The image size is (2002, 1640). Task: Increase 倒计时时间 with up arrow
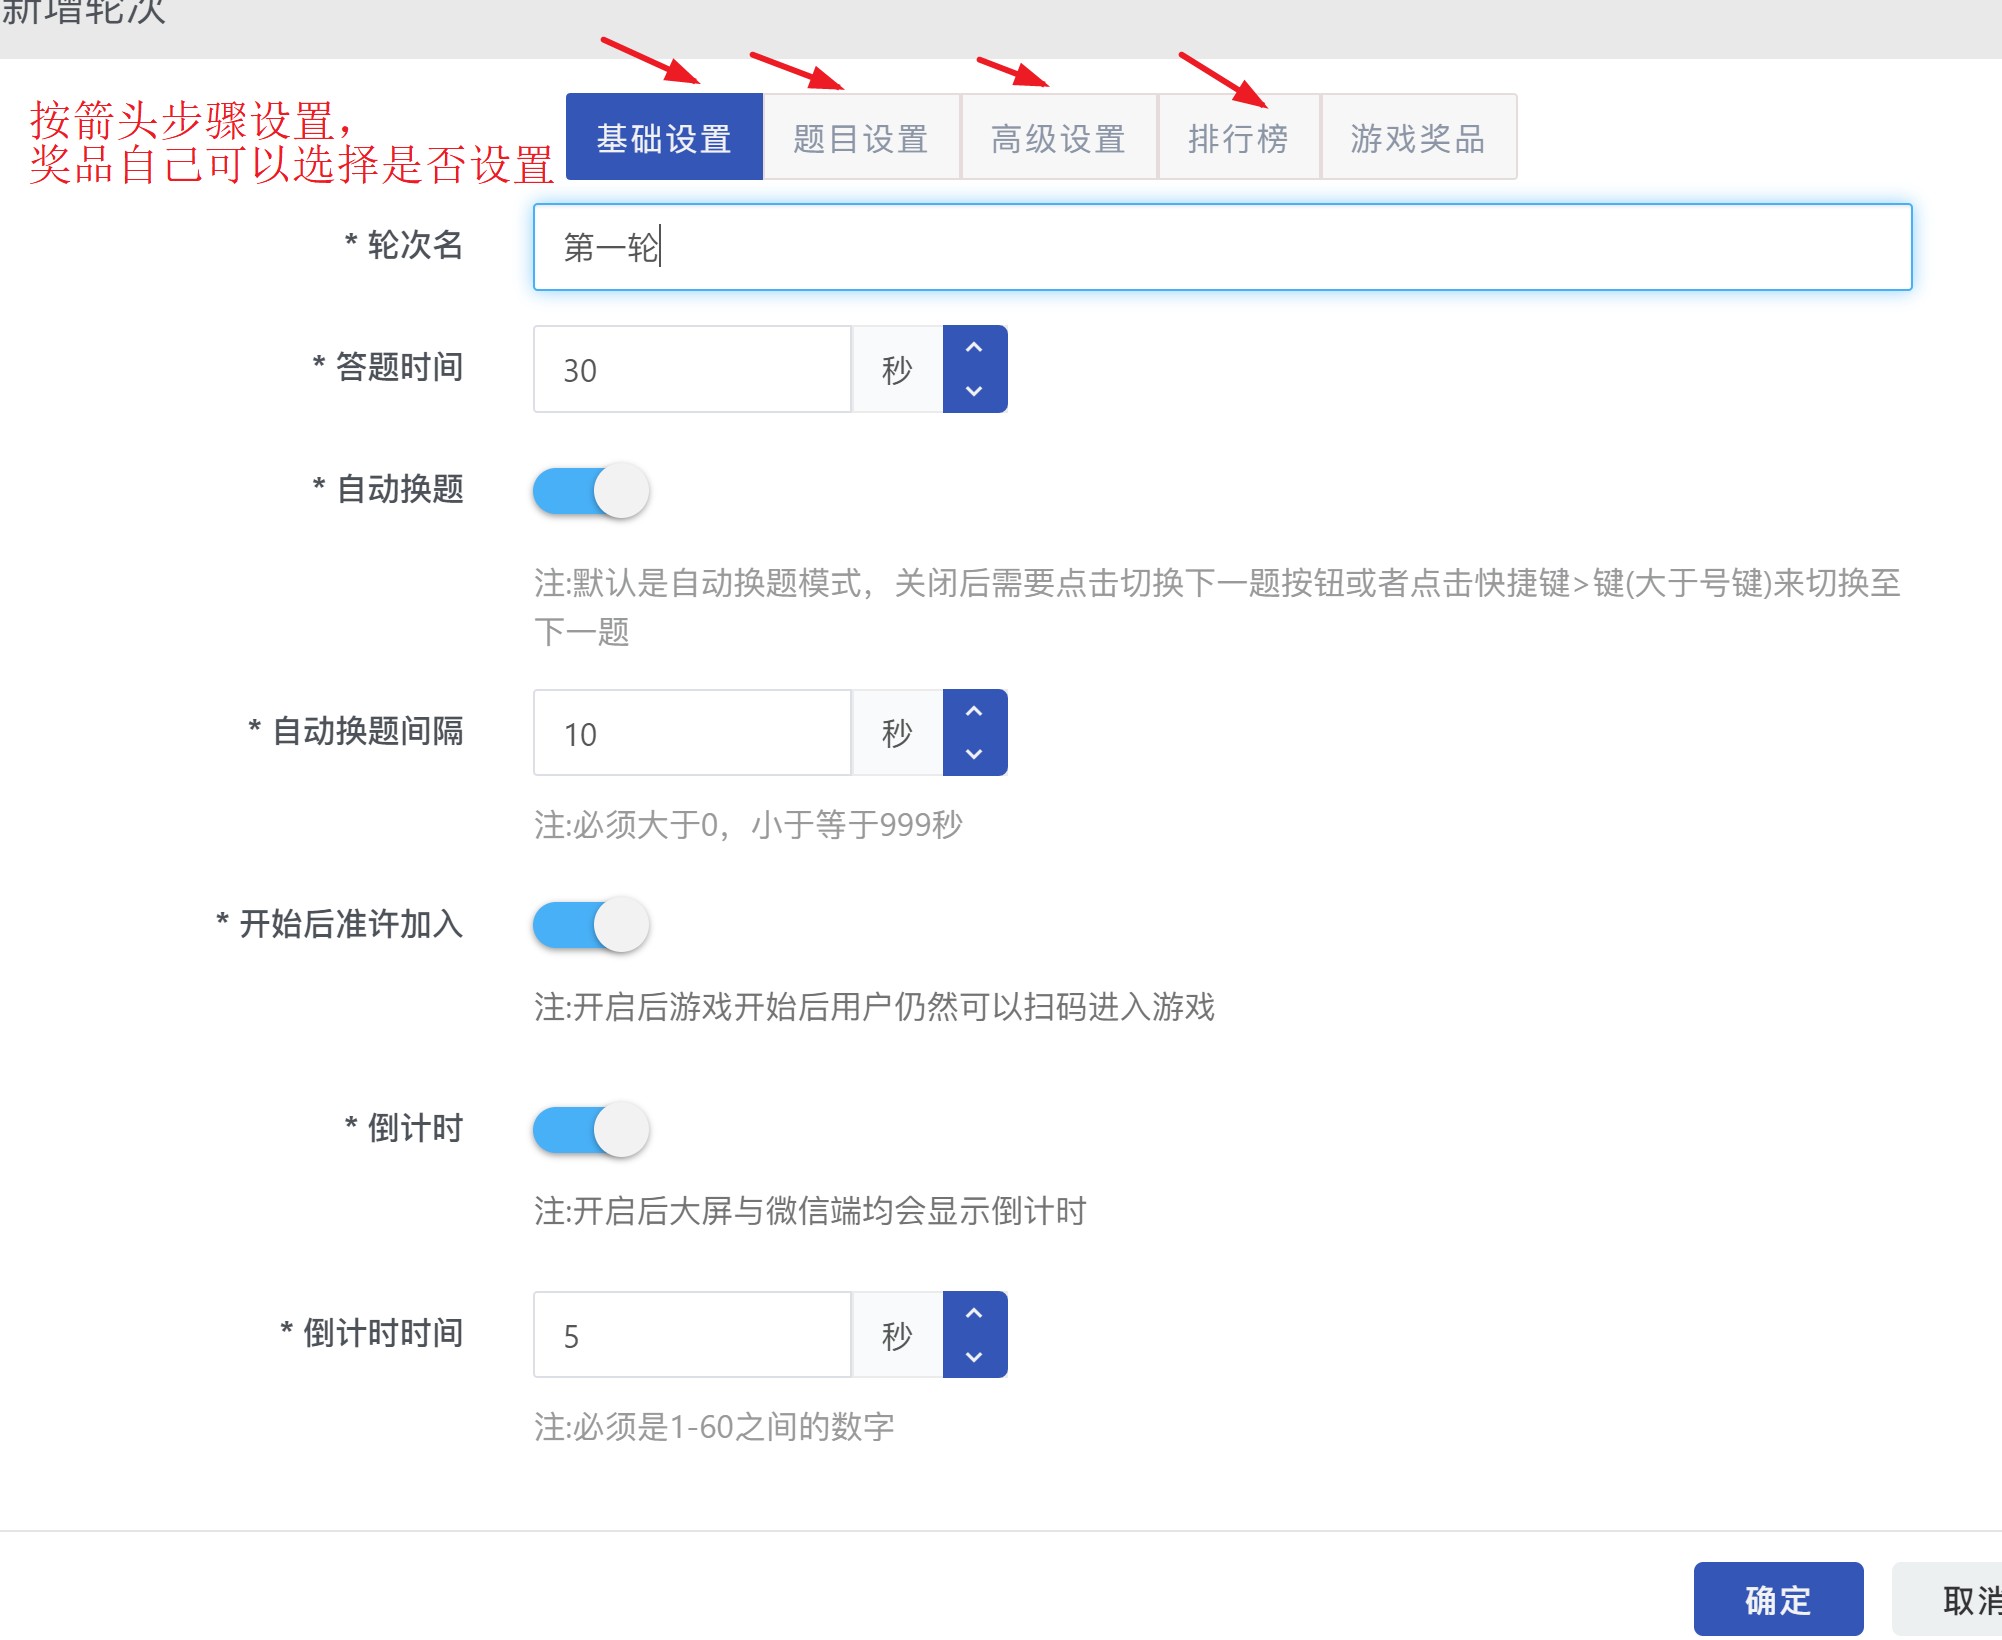(x=974, y=1313)
